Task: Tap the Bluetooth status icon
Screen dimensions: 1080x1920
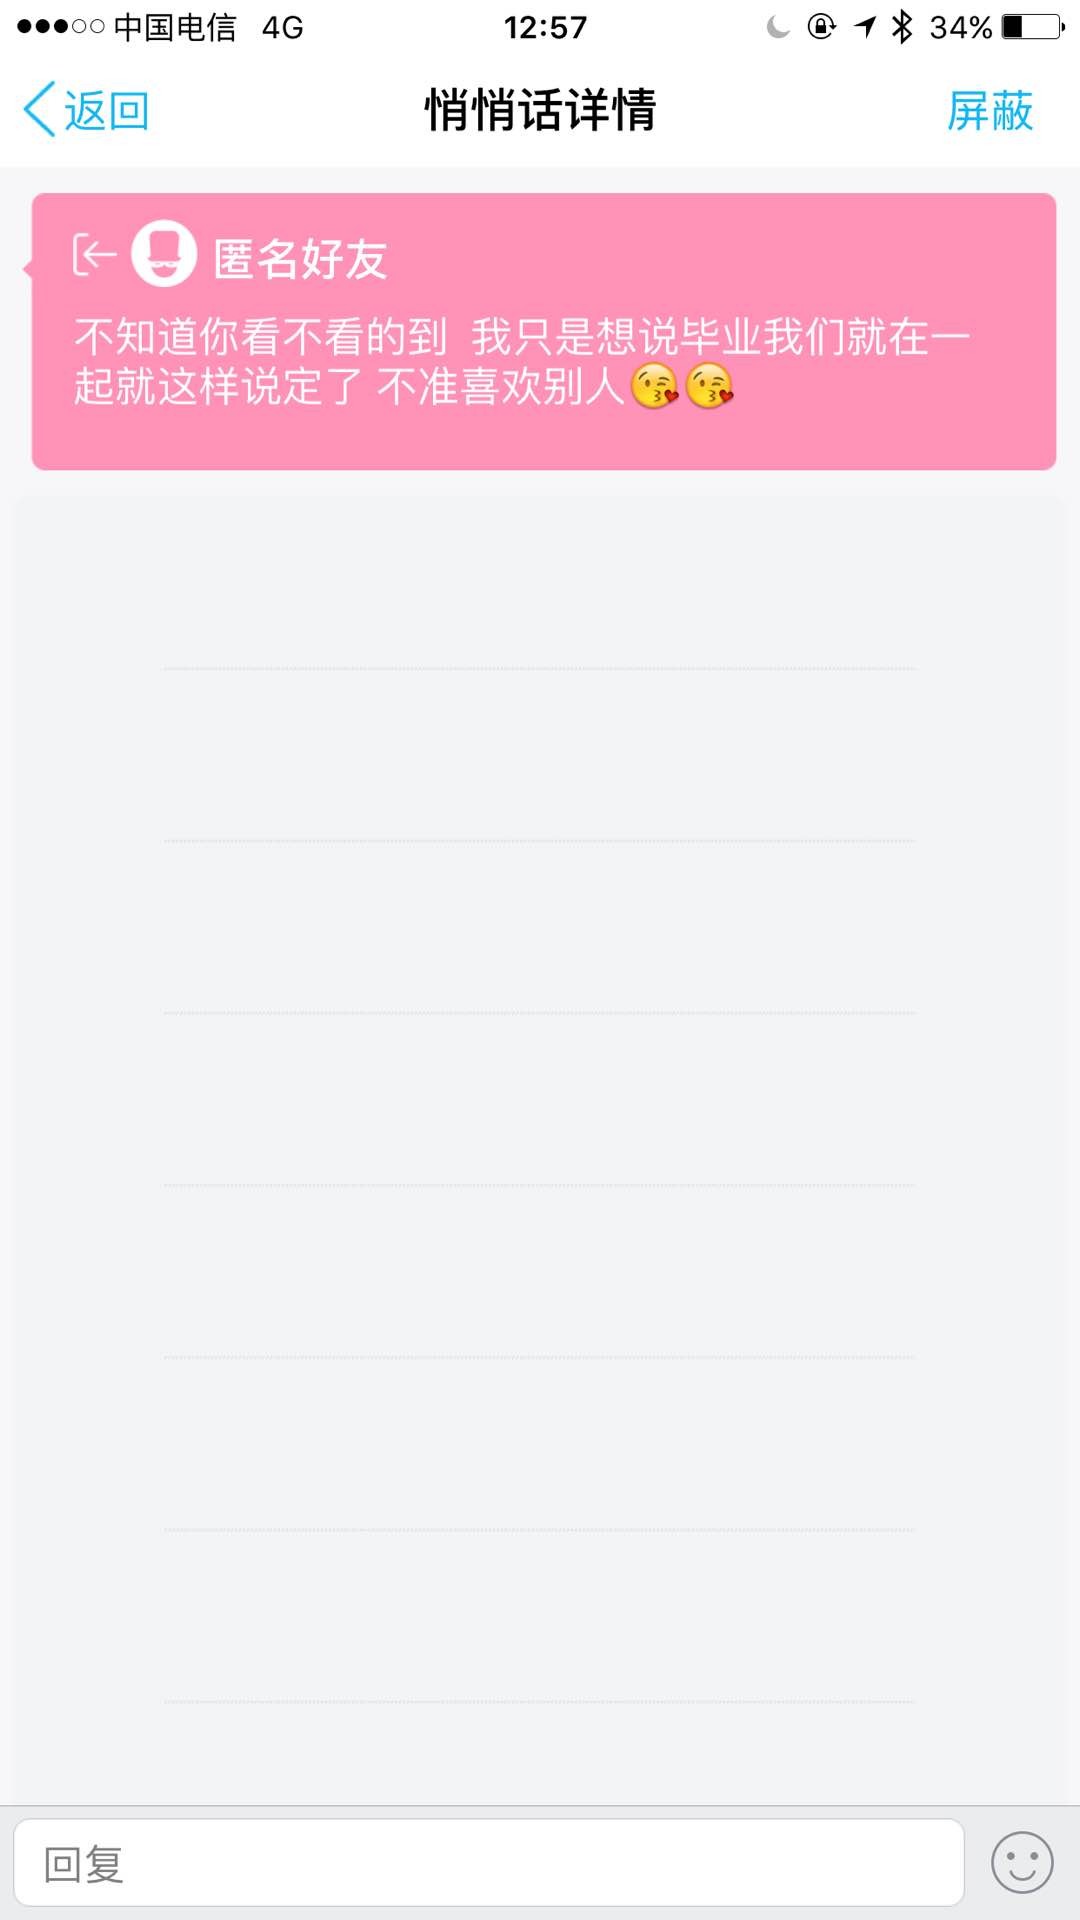Action: point(902,27)
